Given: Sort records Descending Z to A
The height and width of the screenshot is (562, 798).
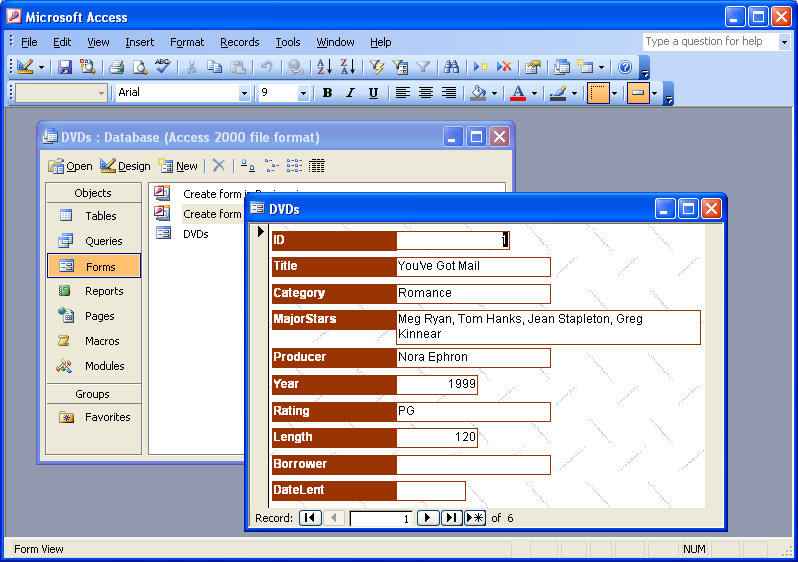Looking at the screenshot, I should pos(348,67).
